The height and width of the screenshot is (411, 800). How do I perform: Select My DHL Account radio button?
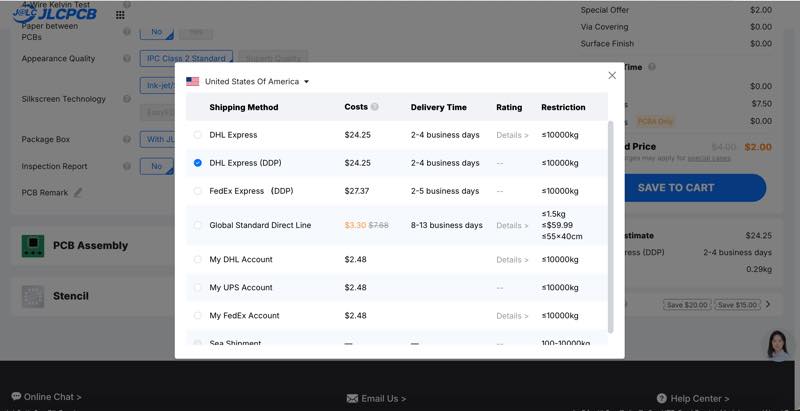(x=197, y=260)
